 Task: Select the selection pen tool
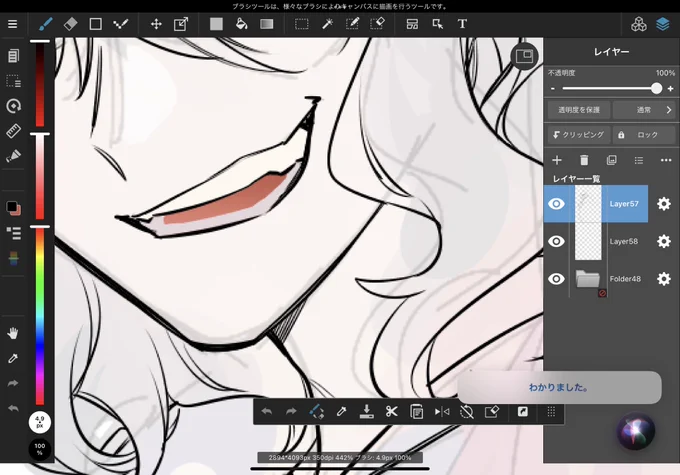(352, 24)
